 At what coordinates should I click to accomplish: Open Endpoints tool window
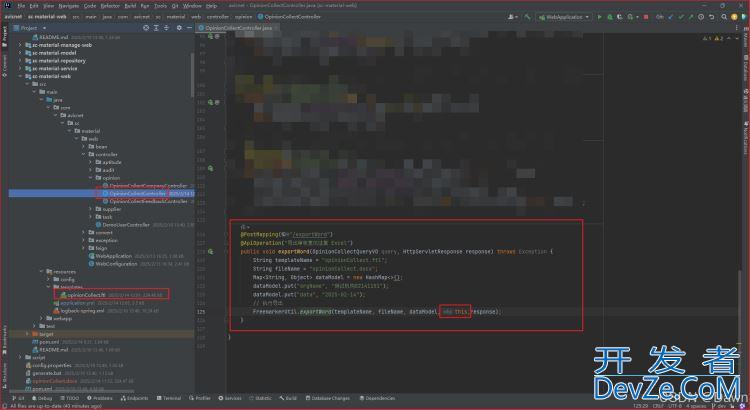pyautogui.click(x=134, y=398)
